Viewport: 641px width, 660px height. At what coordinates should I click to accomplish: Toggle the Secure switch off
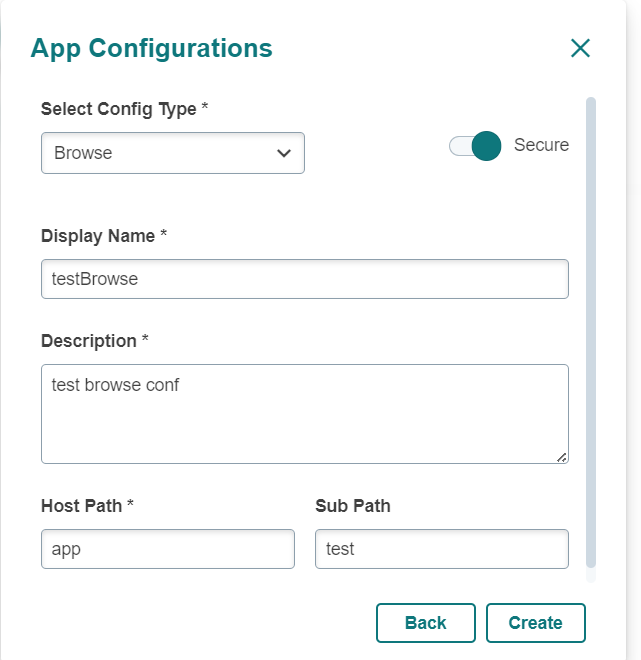tap(475, 146)
